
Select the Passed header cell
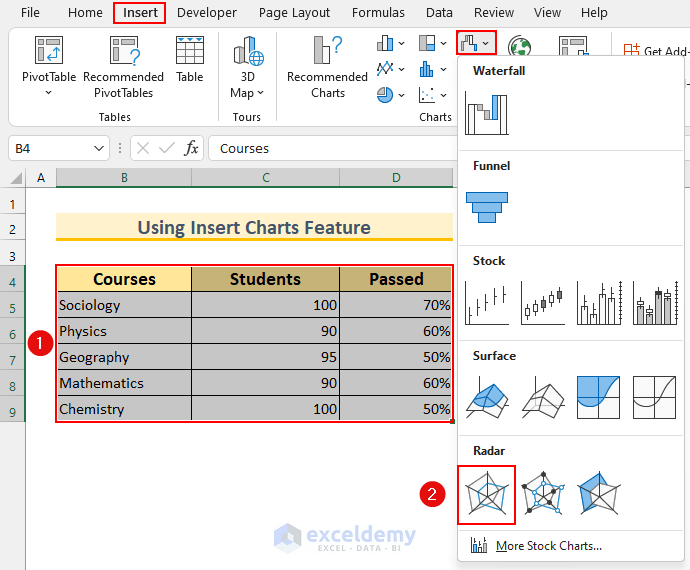coord(396,279)
